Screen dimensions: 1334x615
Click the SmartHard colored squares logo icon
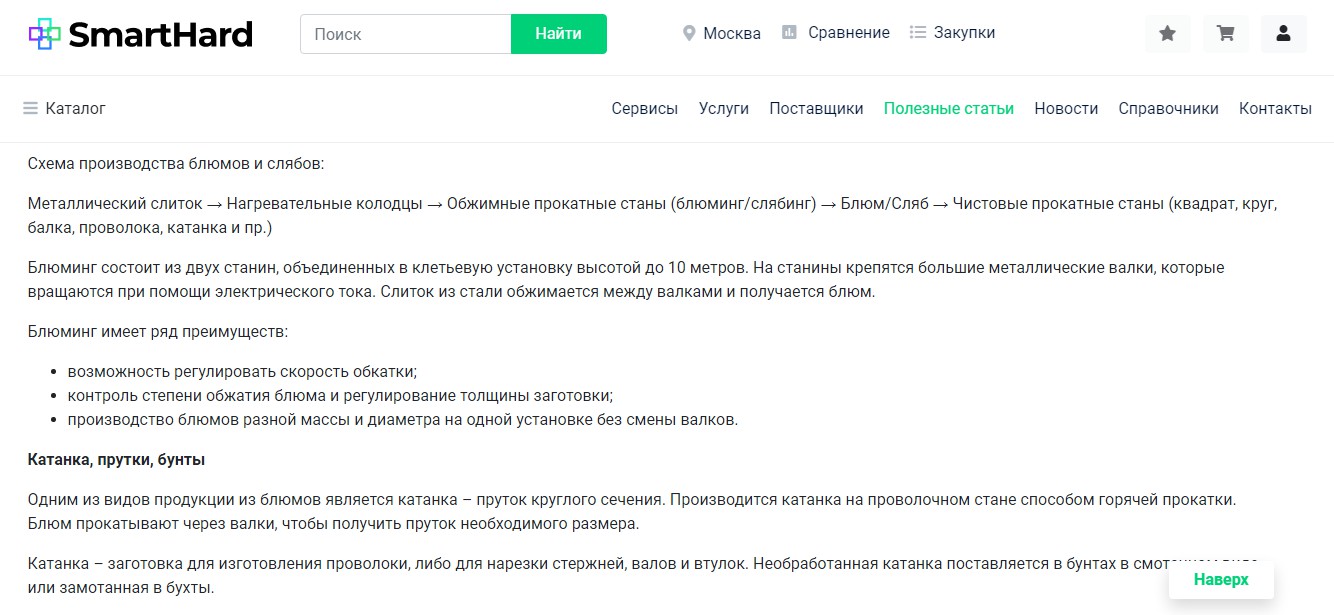pos(45,34)
